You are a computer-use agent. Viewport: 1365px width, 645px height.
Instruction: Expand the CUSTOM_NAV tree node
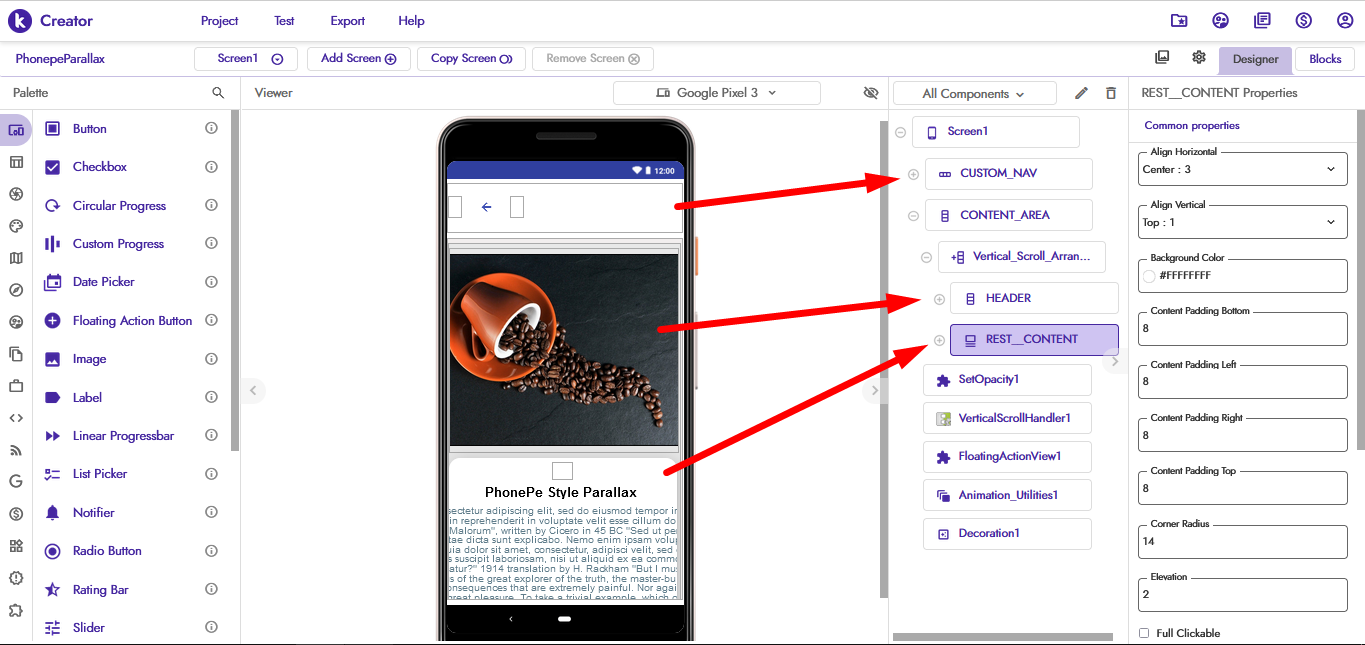coord(913,175)
